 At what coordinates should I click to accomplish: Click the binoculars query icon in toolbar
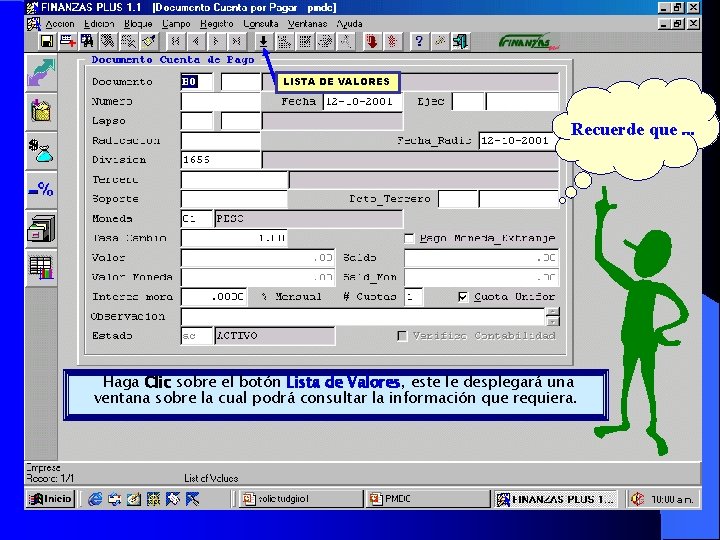(x=87, y=42)
